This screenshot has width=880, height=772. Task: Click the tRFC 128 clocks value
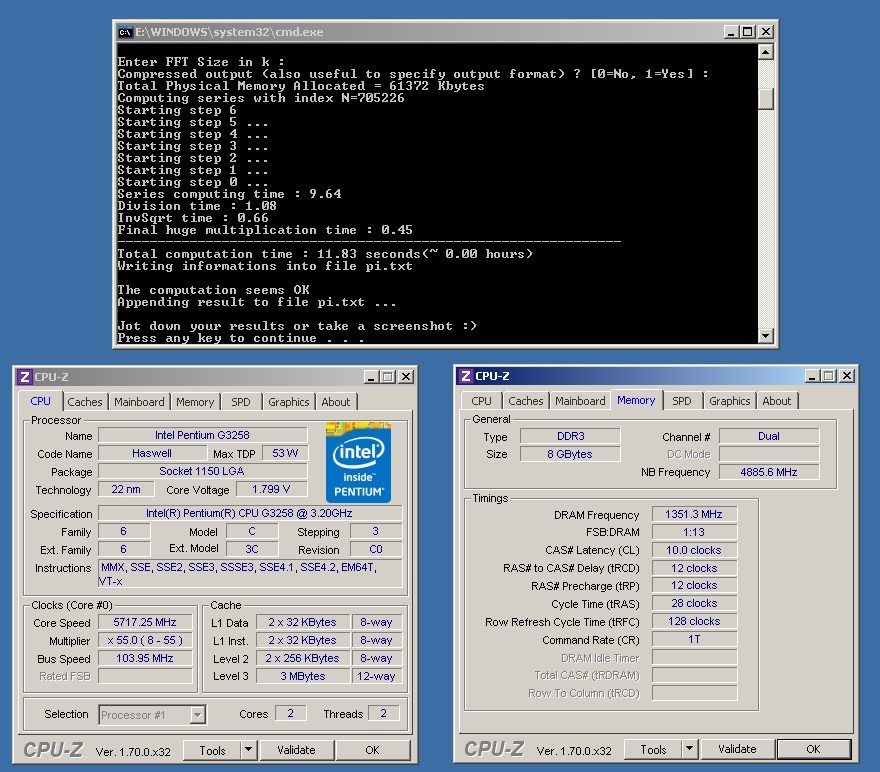pos(694,621)
